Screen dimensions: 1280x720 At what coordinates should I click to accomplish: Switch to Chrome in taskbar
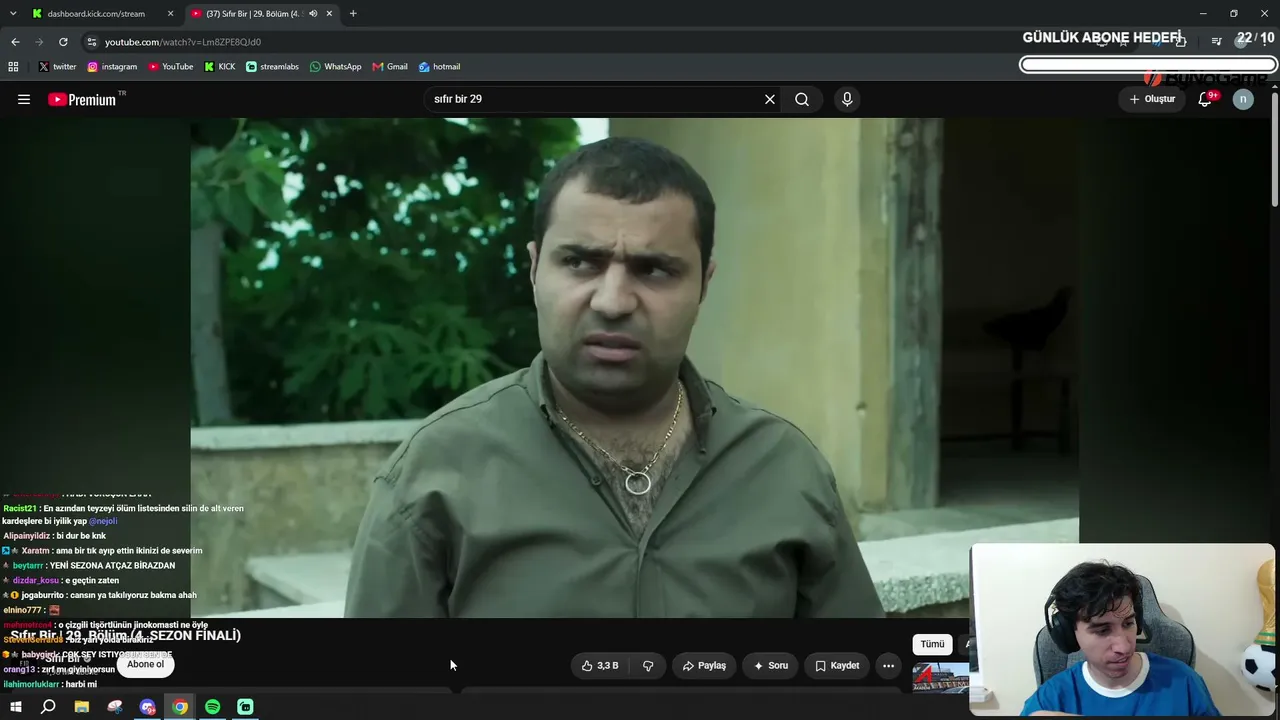(180, 707)
